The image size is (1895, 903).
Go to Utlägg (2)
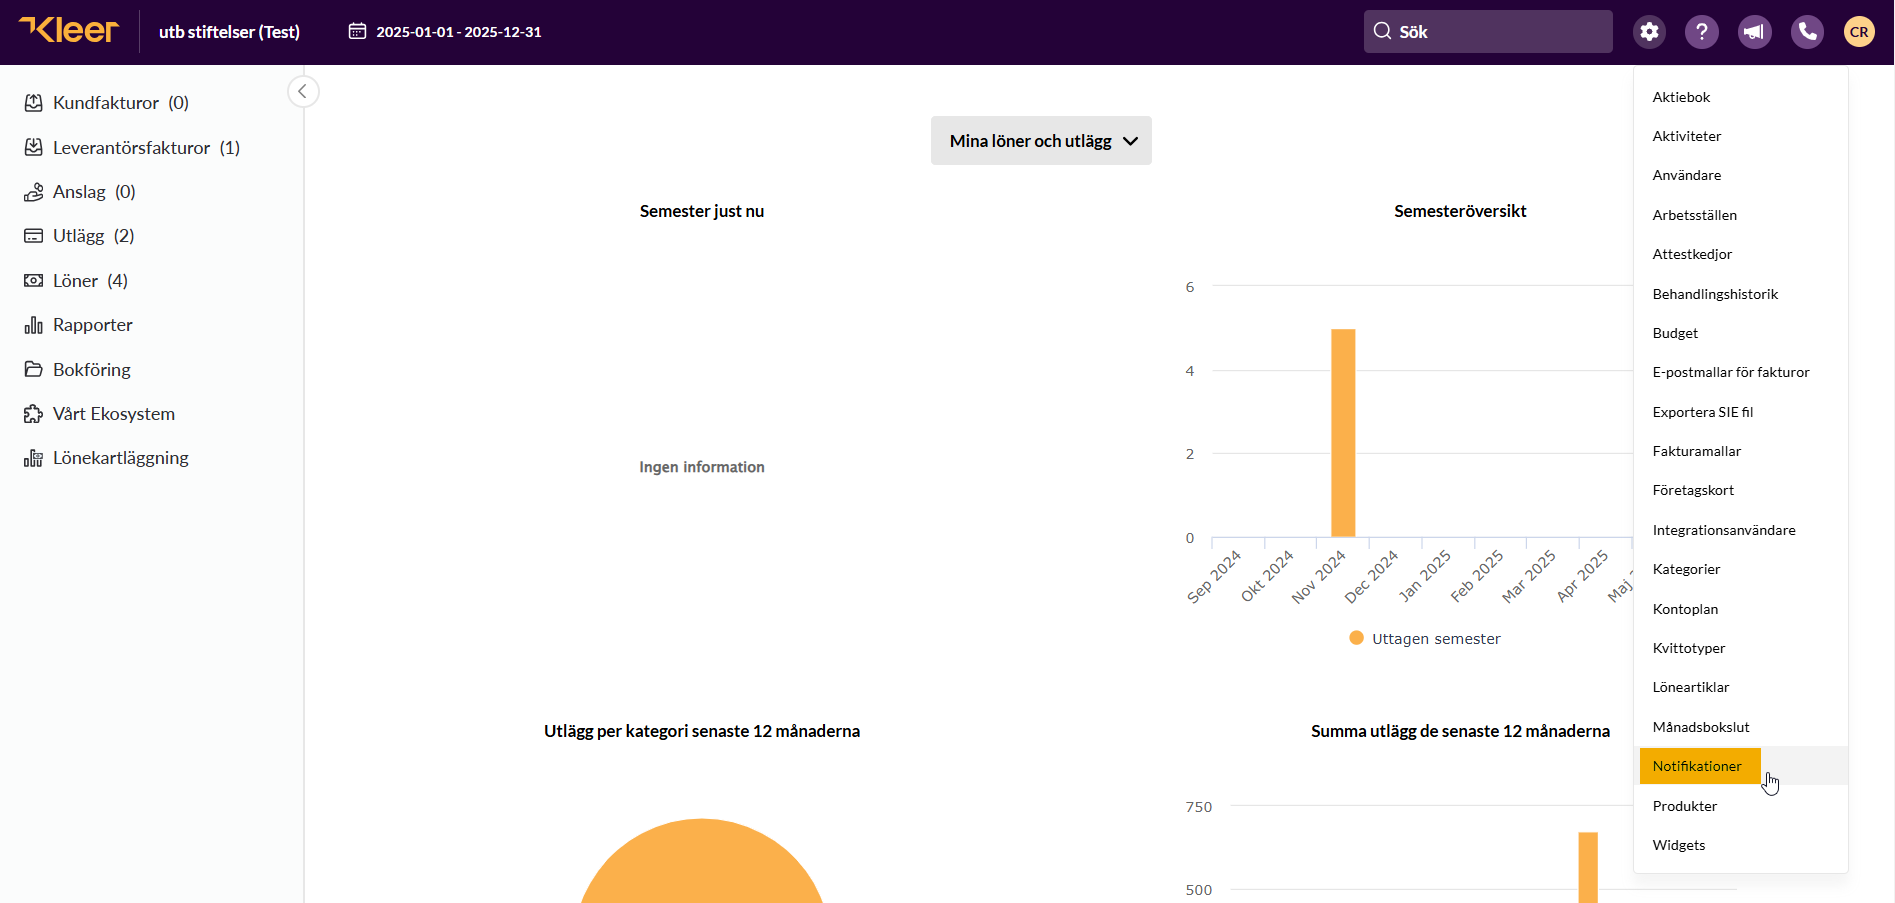pyautogui.click(x=94, y=236)
